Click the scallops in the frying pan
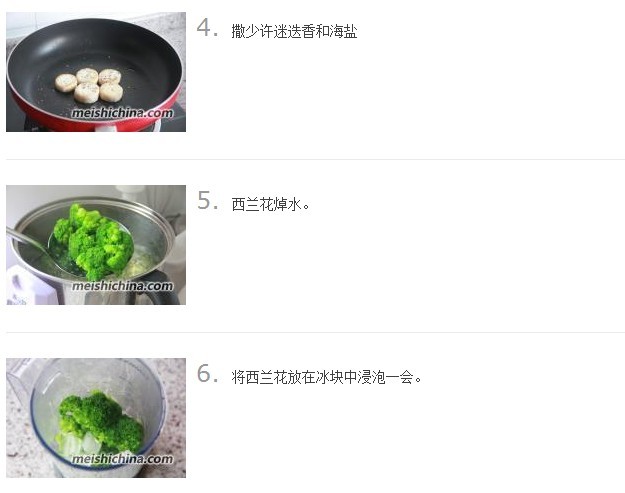Viewport: 625px width, 493px height. 89,85
